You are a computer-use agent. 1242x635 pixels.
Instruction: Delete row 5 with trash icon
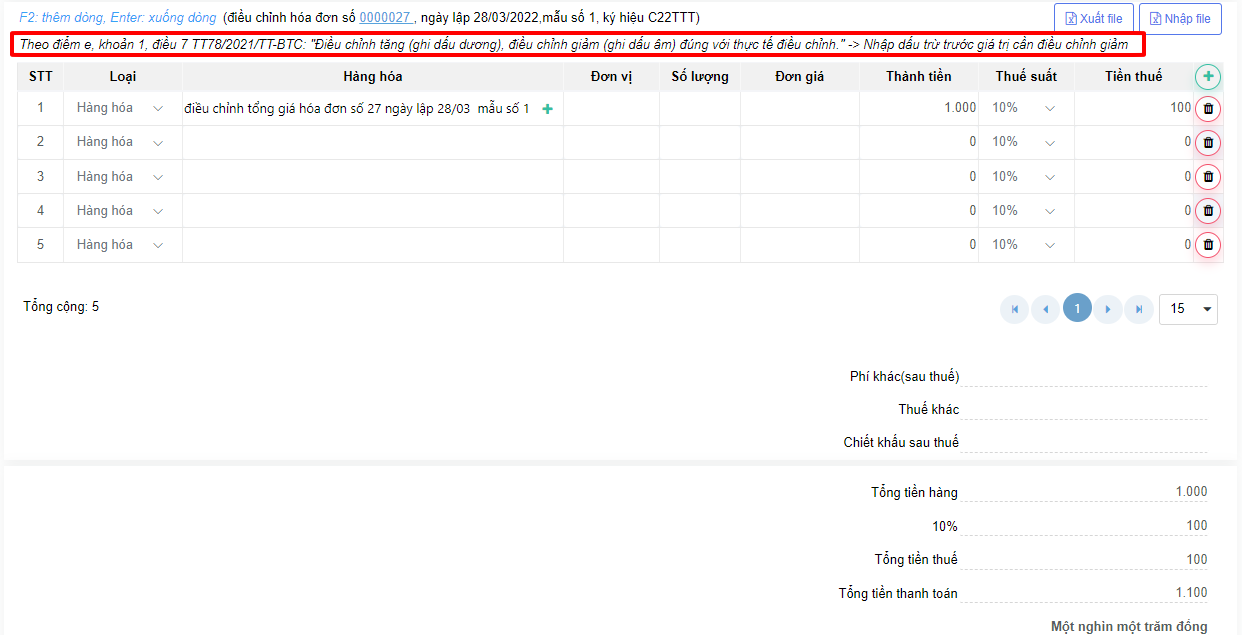click(x=1208, y=245)
